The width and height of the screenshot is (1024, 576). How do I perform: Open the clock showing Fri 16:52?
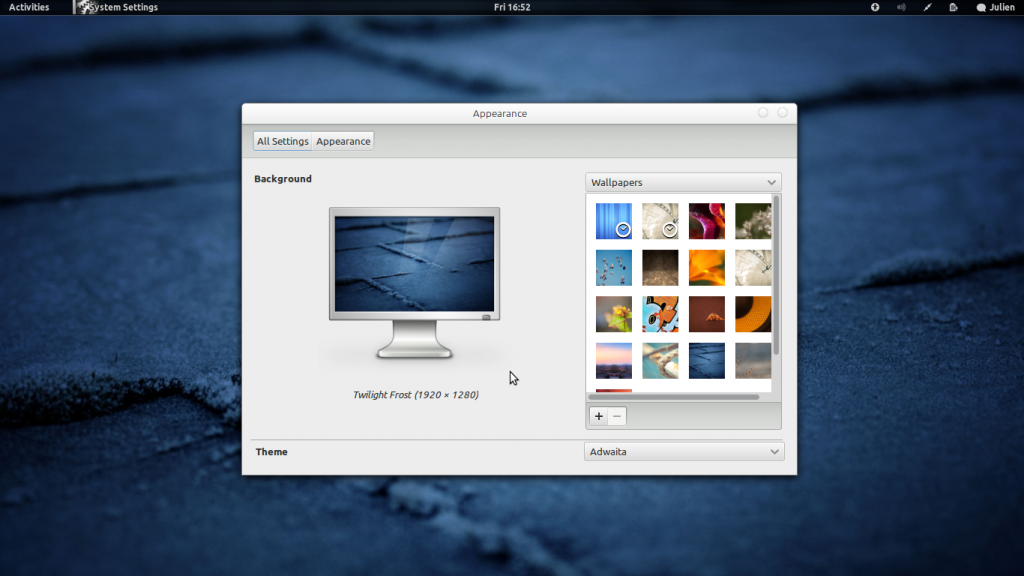512,7
